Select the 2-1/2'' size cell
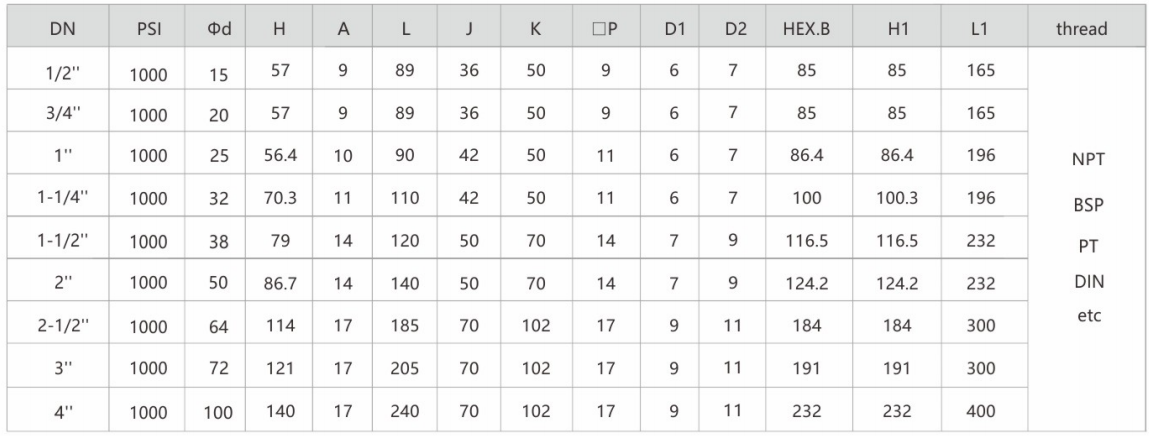1149x436 pixels. coord(62,326)
